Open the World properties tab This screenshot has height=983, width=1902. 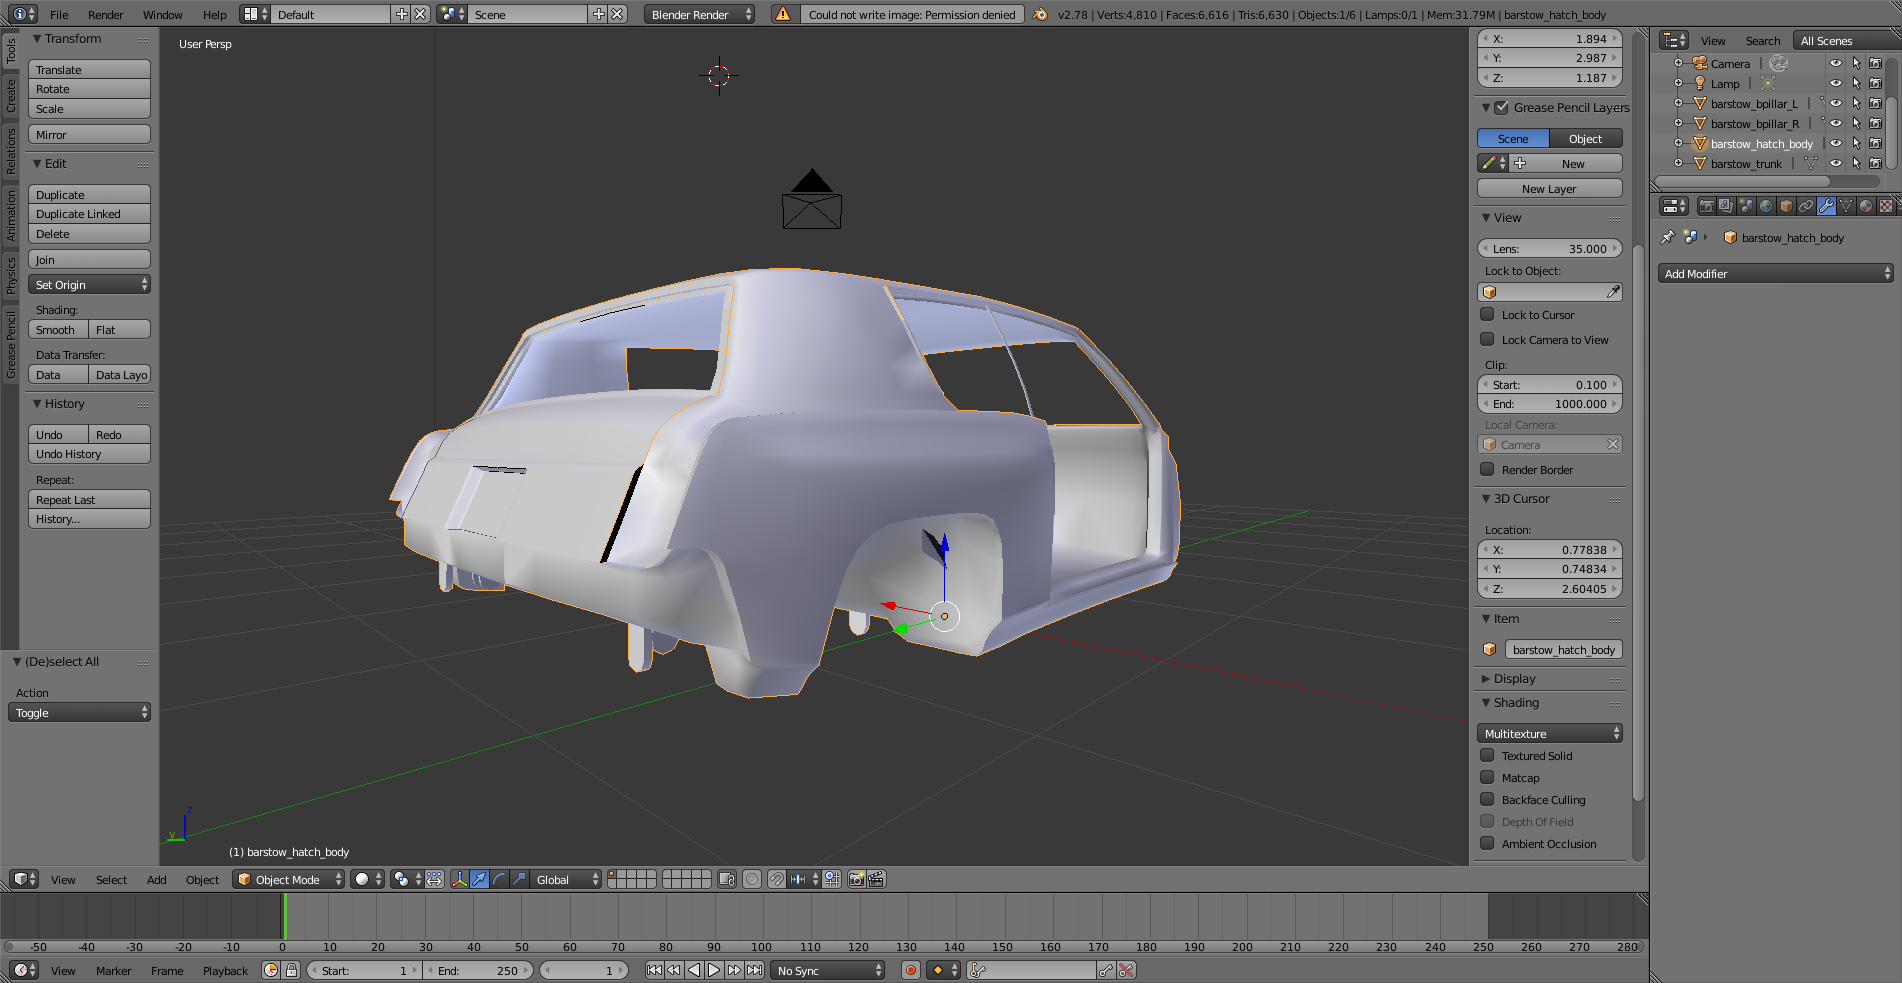coord(1766,206)
